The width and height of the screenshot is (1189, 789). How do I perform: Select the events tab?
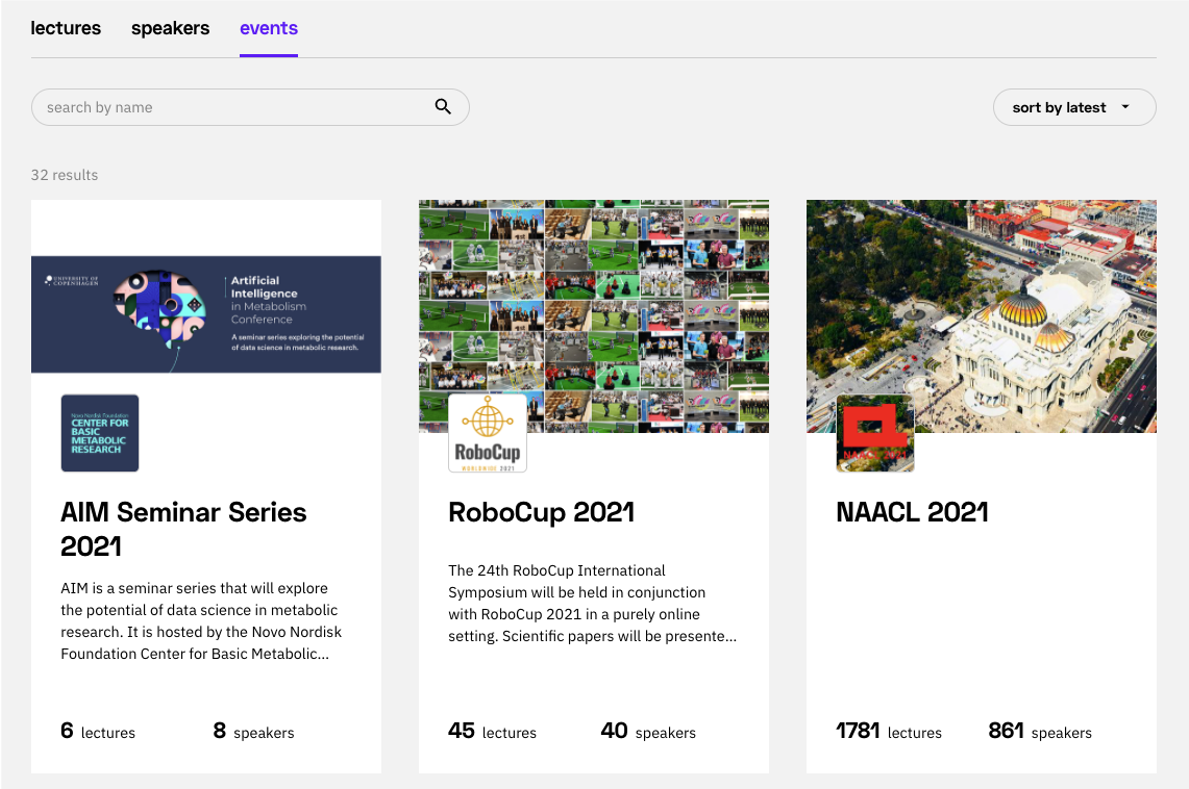(x=268, y=28)
